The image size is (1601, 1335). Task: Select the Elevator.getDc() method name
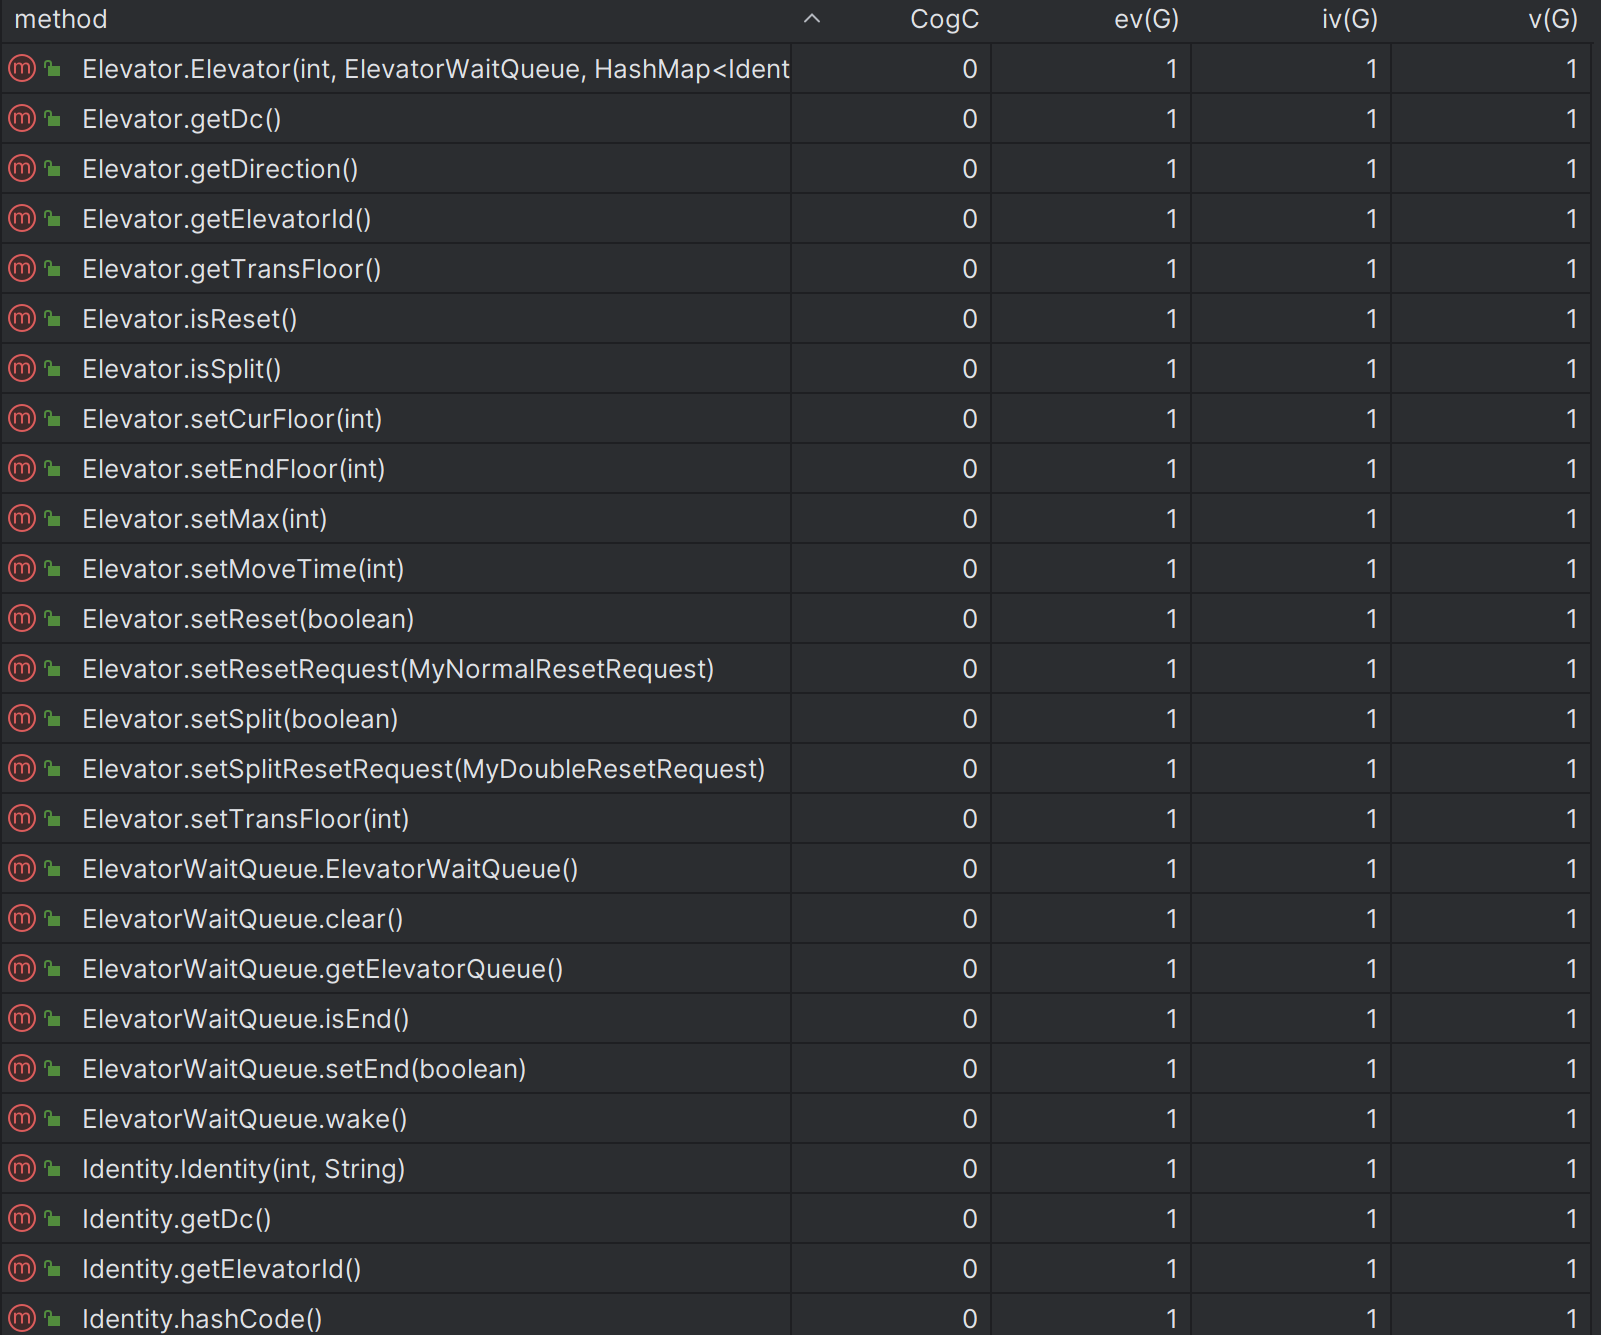coord(181,119)
